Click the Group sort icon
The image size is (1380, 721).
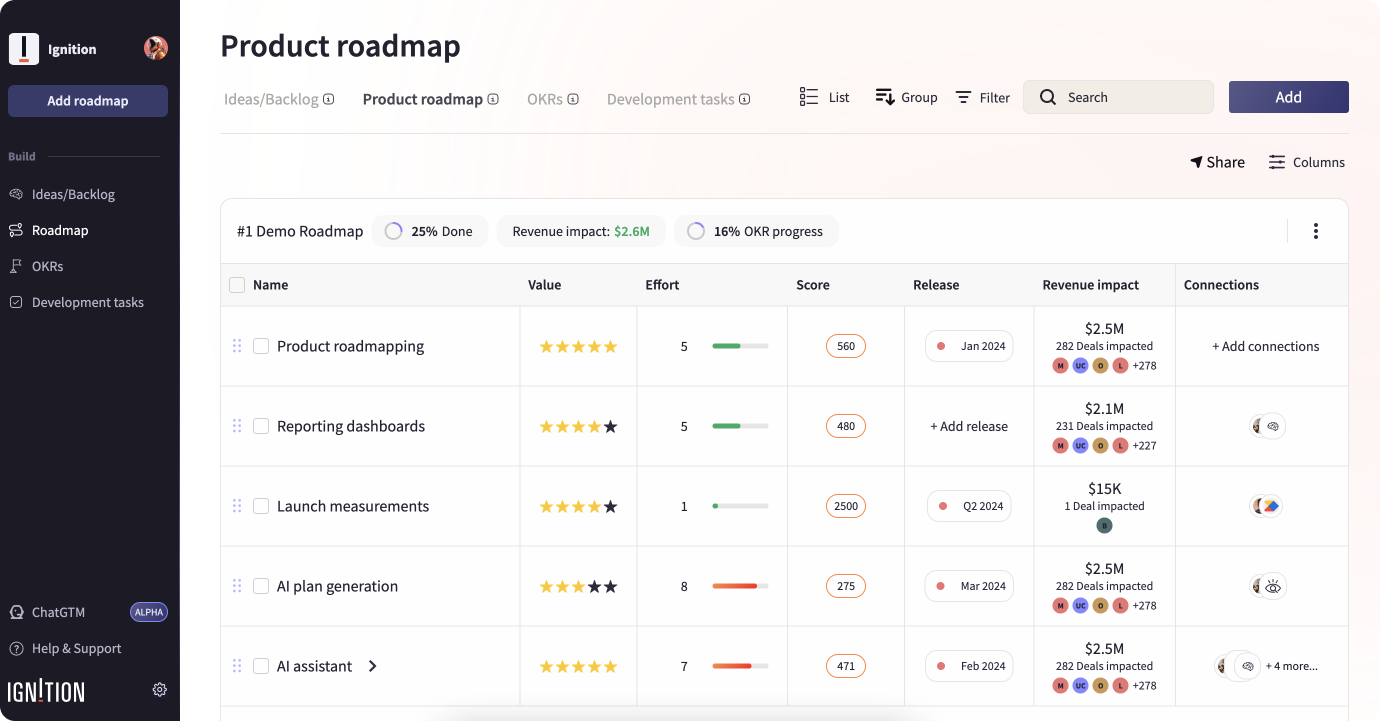pyautogui.click(x=885, y=97)
